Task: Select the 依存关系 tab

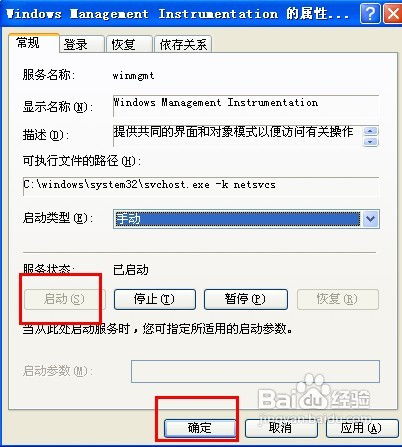Action: tap(183, 44)
